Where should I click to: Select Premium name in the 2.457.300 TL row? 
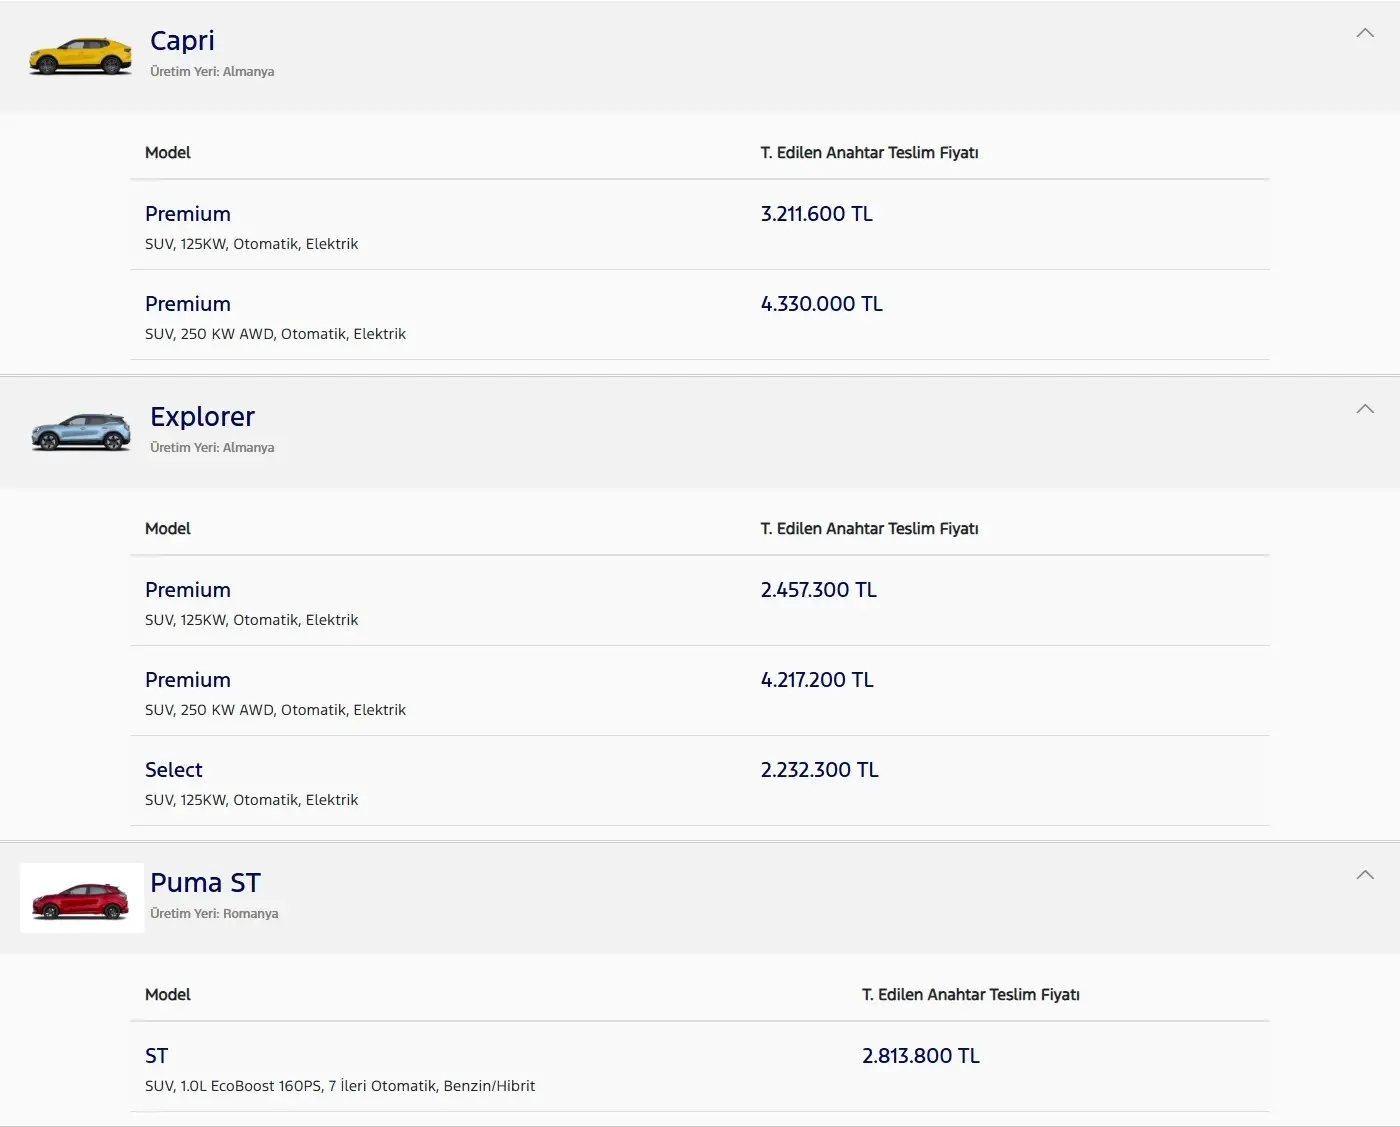(188, 590)
